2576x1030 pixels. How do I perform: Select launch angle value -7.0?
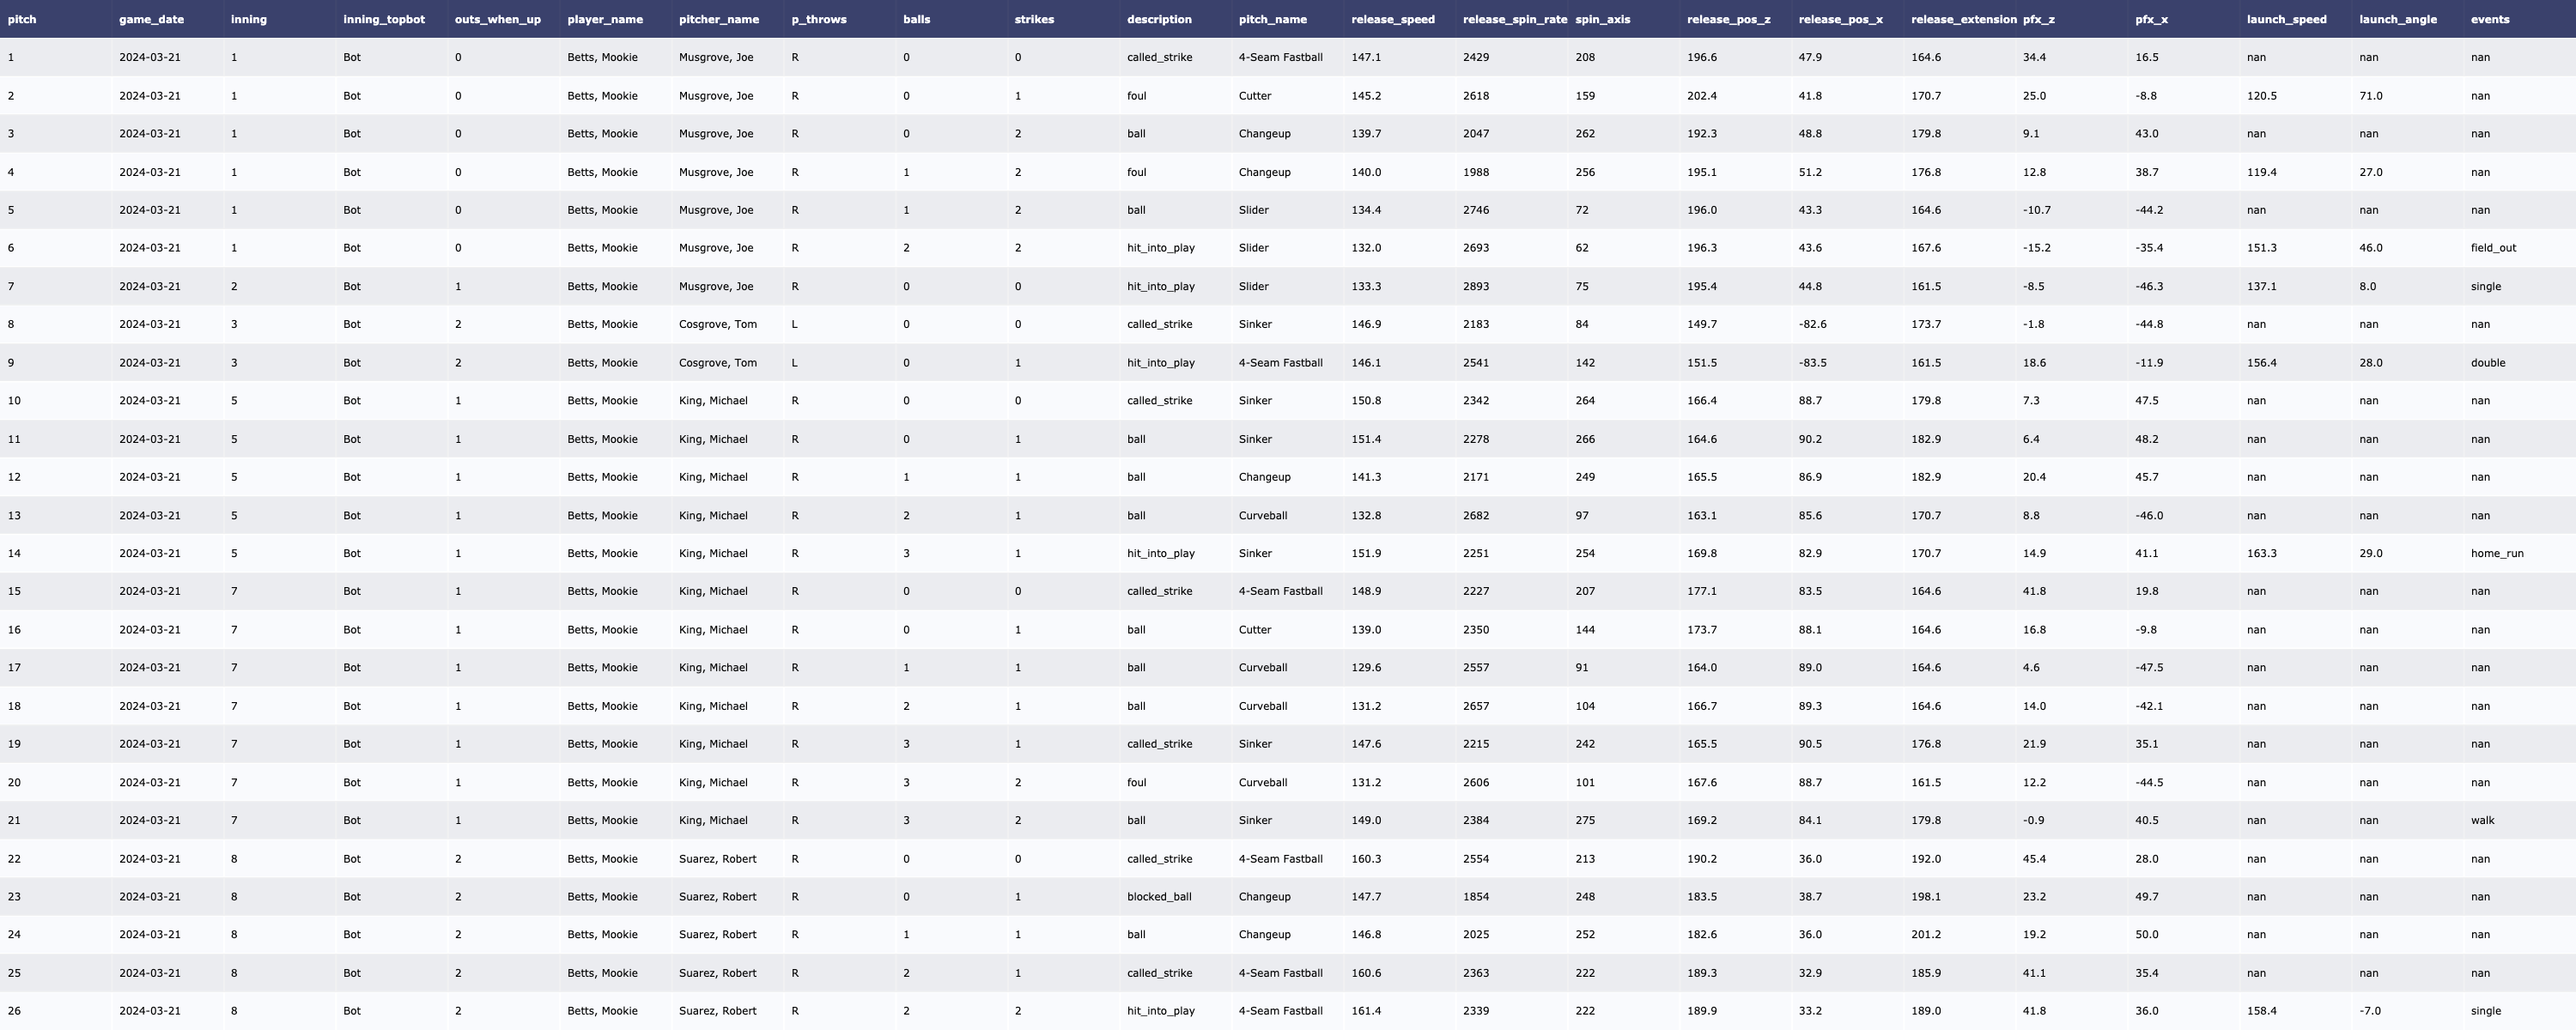click(x=2369, y=1011)
